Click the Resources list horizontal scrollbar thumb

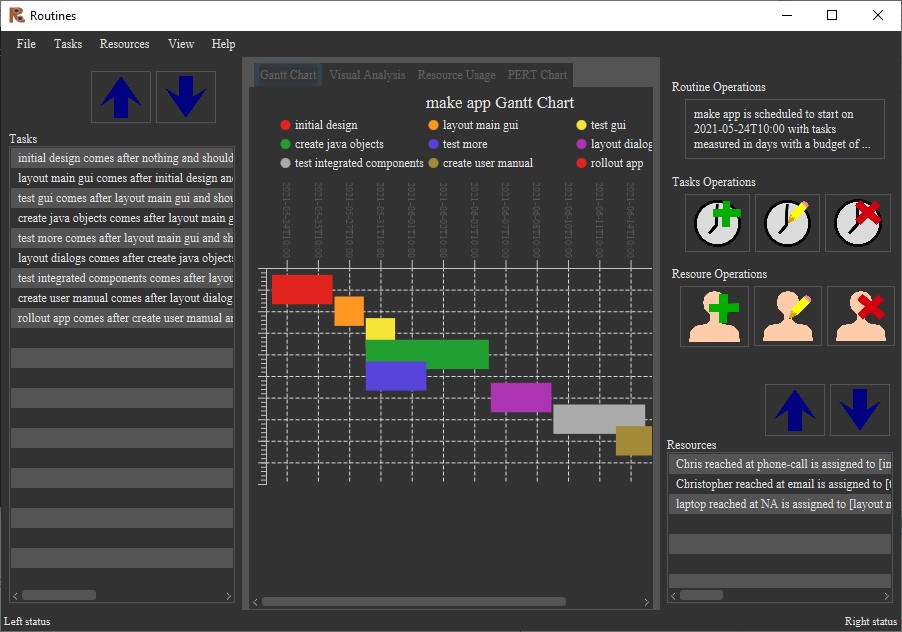701,595
